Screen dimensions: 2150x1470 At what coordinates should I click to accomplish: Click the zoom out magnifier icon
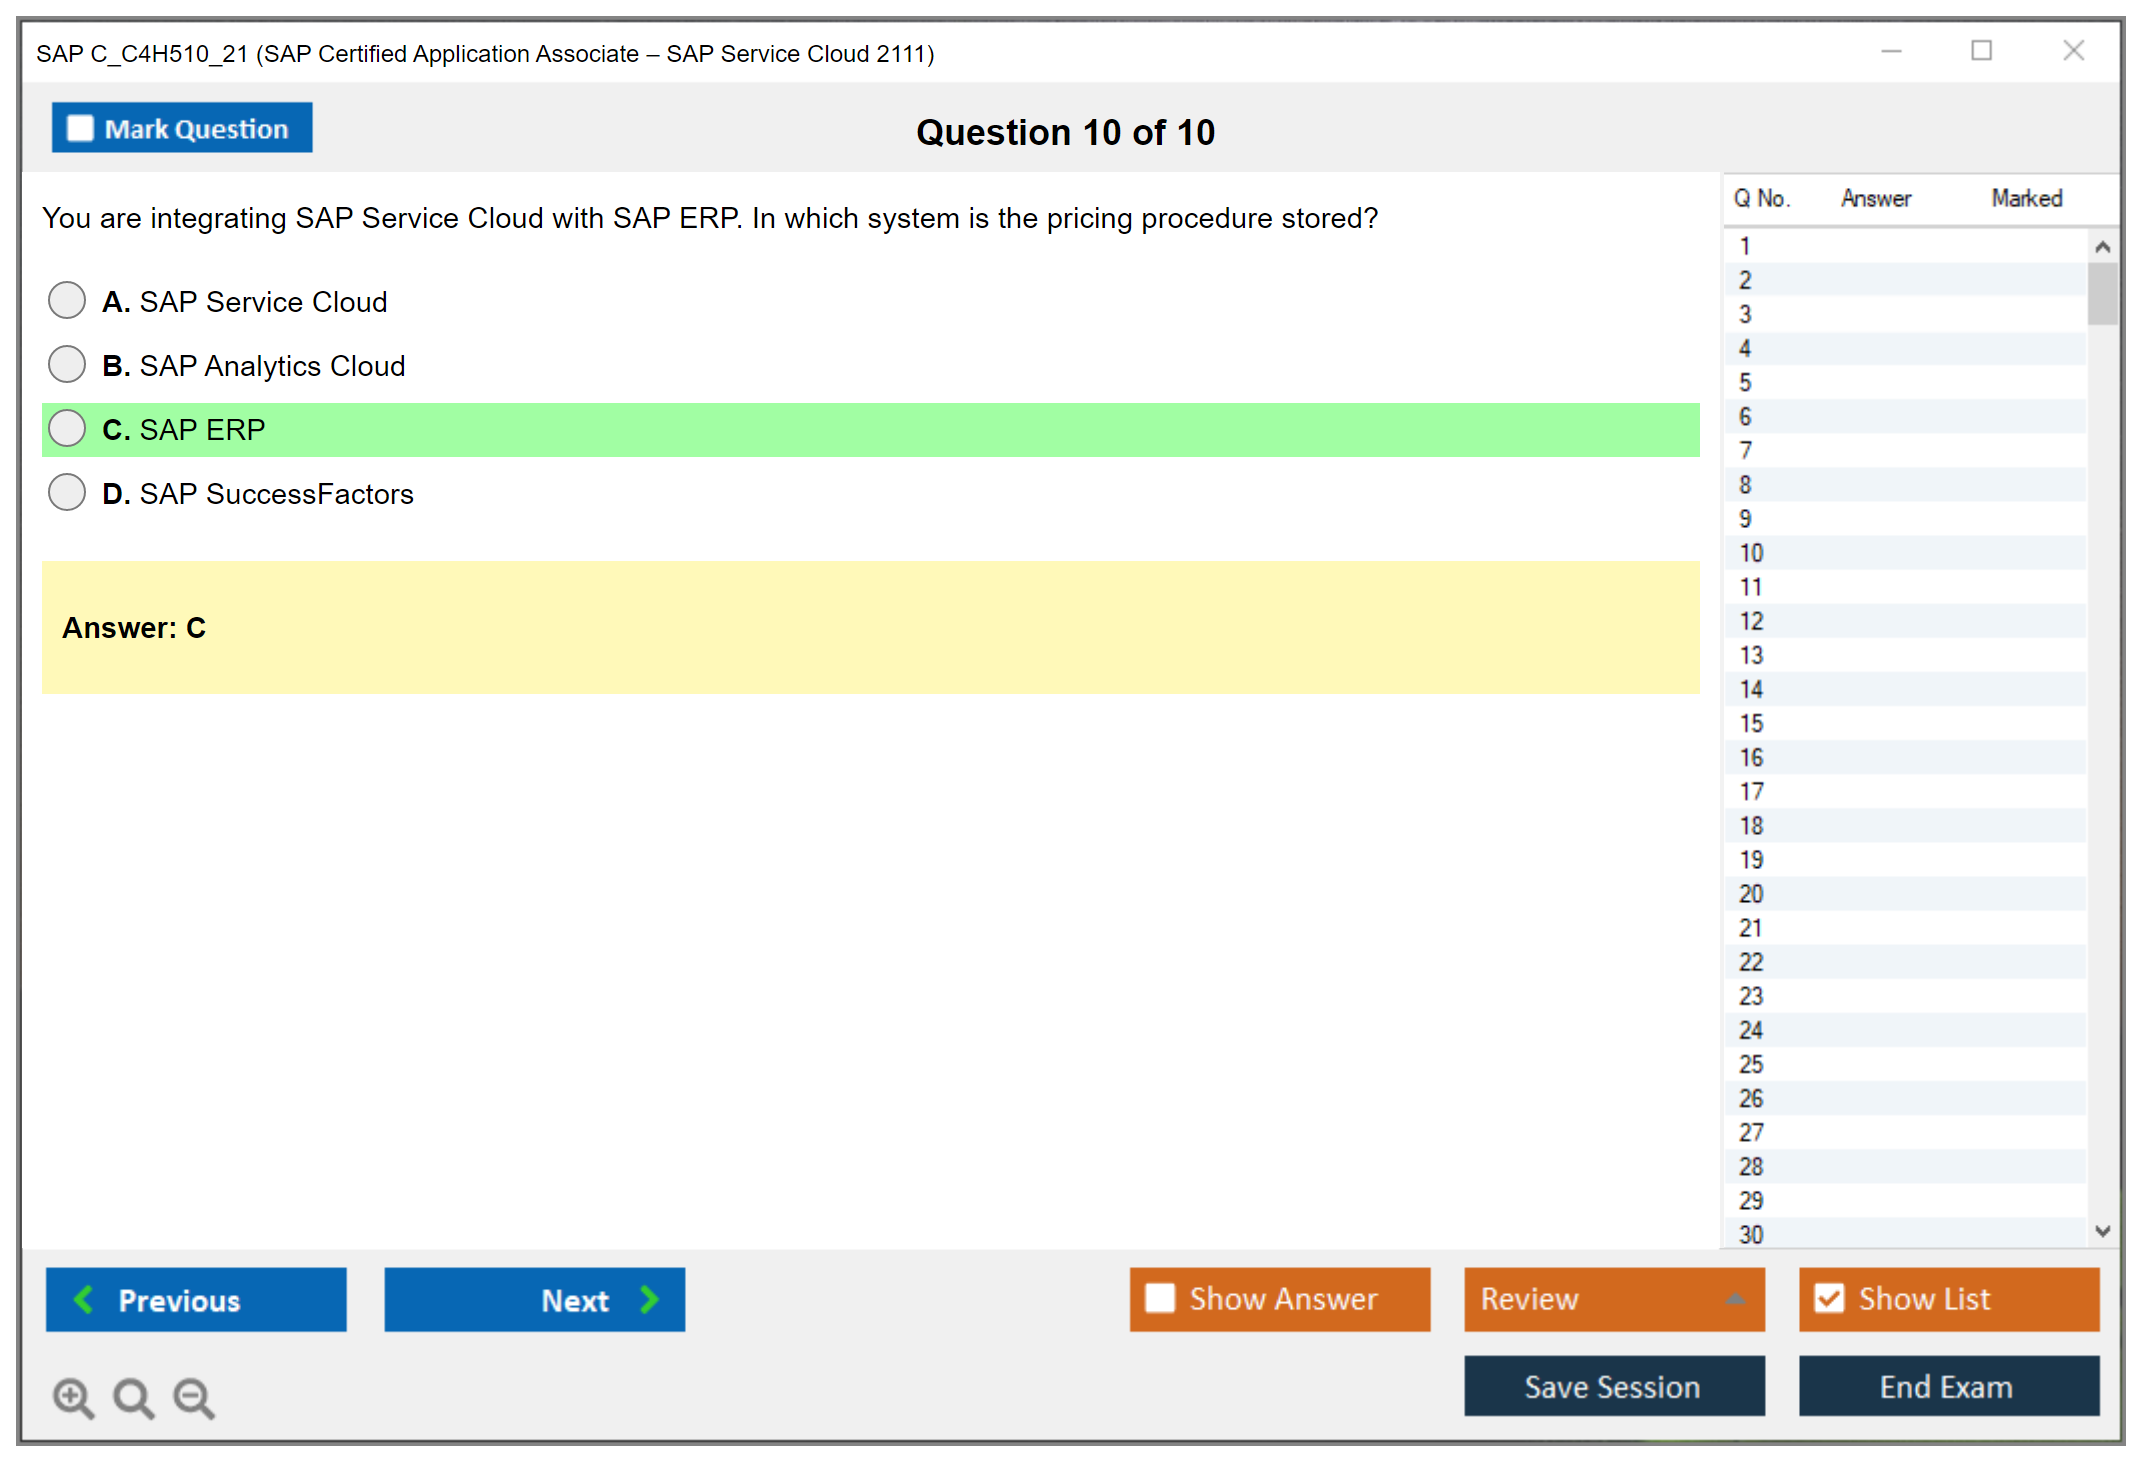point(194,1397)
